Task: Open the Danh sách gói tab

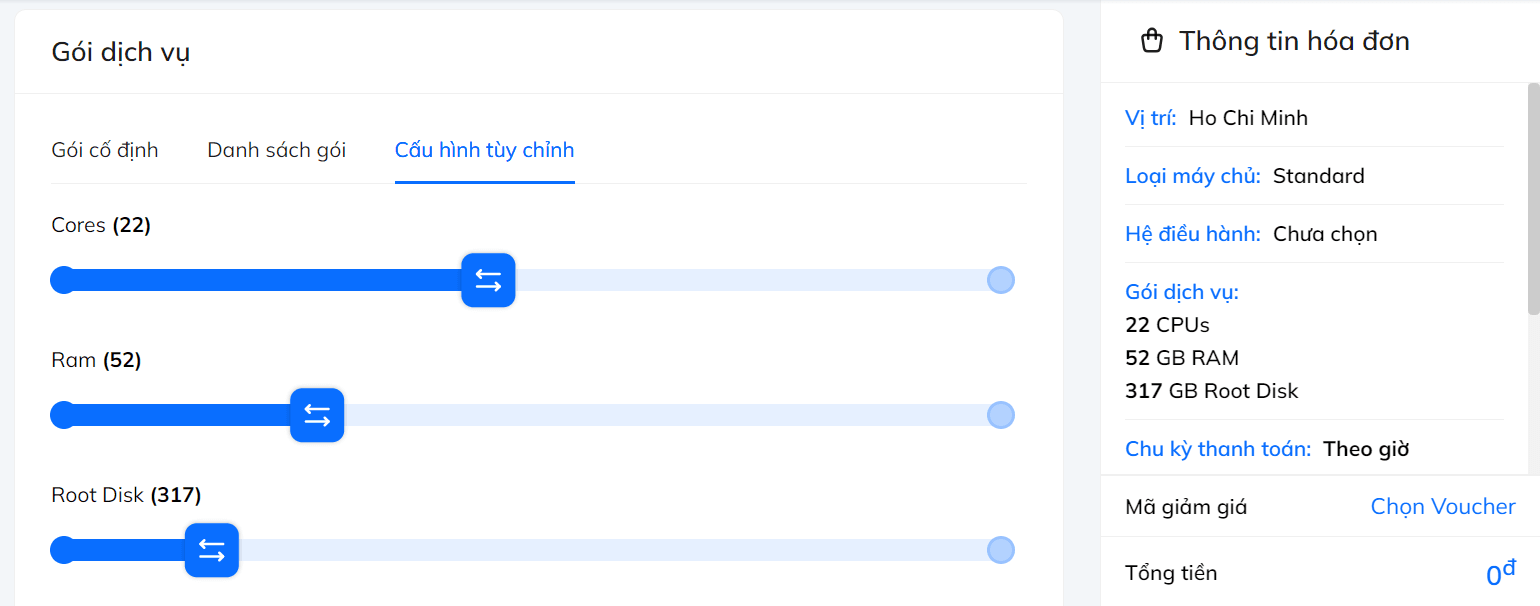Action: pos(277,150)
